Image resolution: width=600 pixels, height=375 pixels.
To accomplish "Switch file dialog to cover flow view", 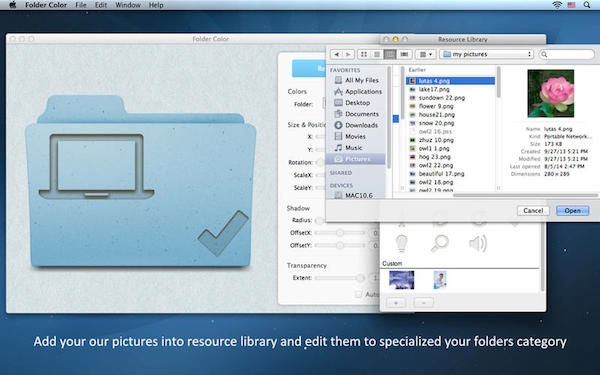I will pyautogui.click(x=404, y=54).
